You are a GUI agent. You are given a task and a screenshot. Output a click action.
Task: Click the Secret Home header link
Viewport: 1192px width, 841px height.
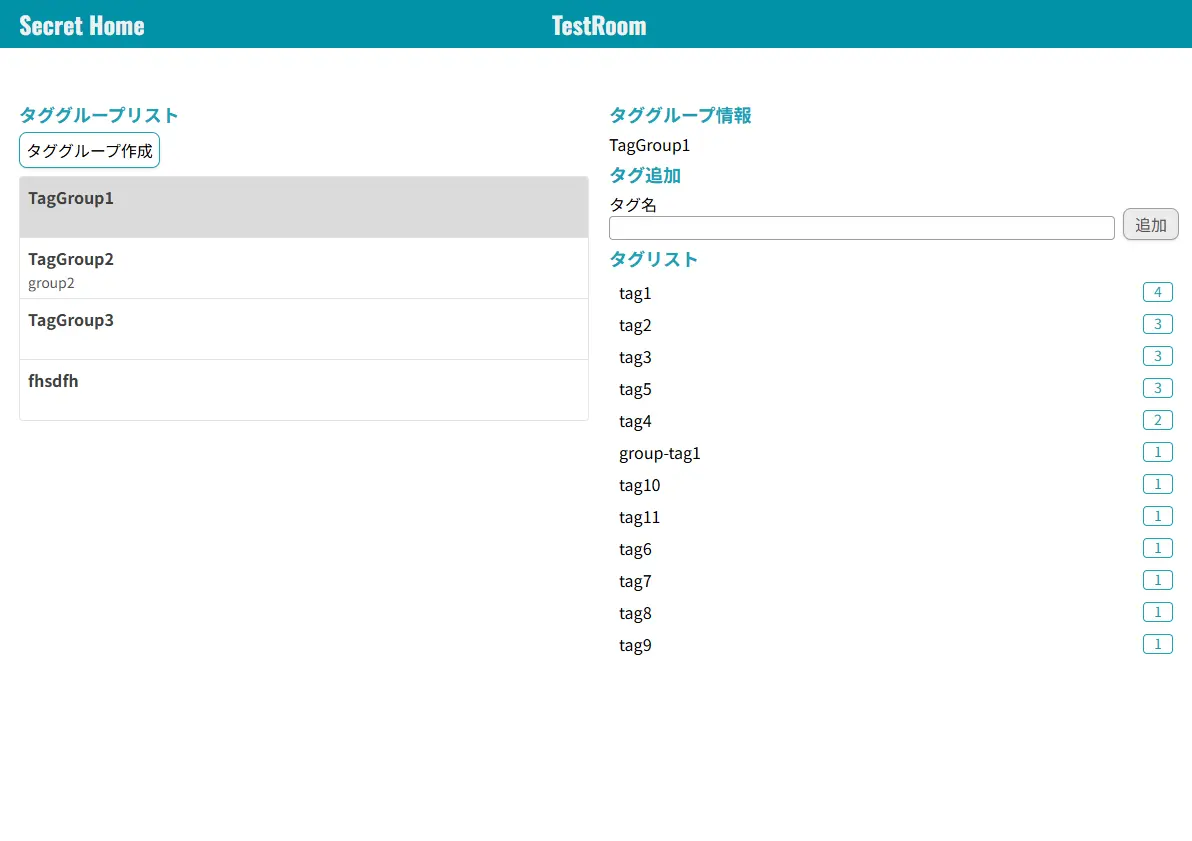point(82,25)
